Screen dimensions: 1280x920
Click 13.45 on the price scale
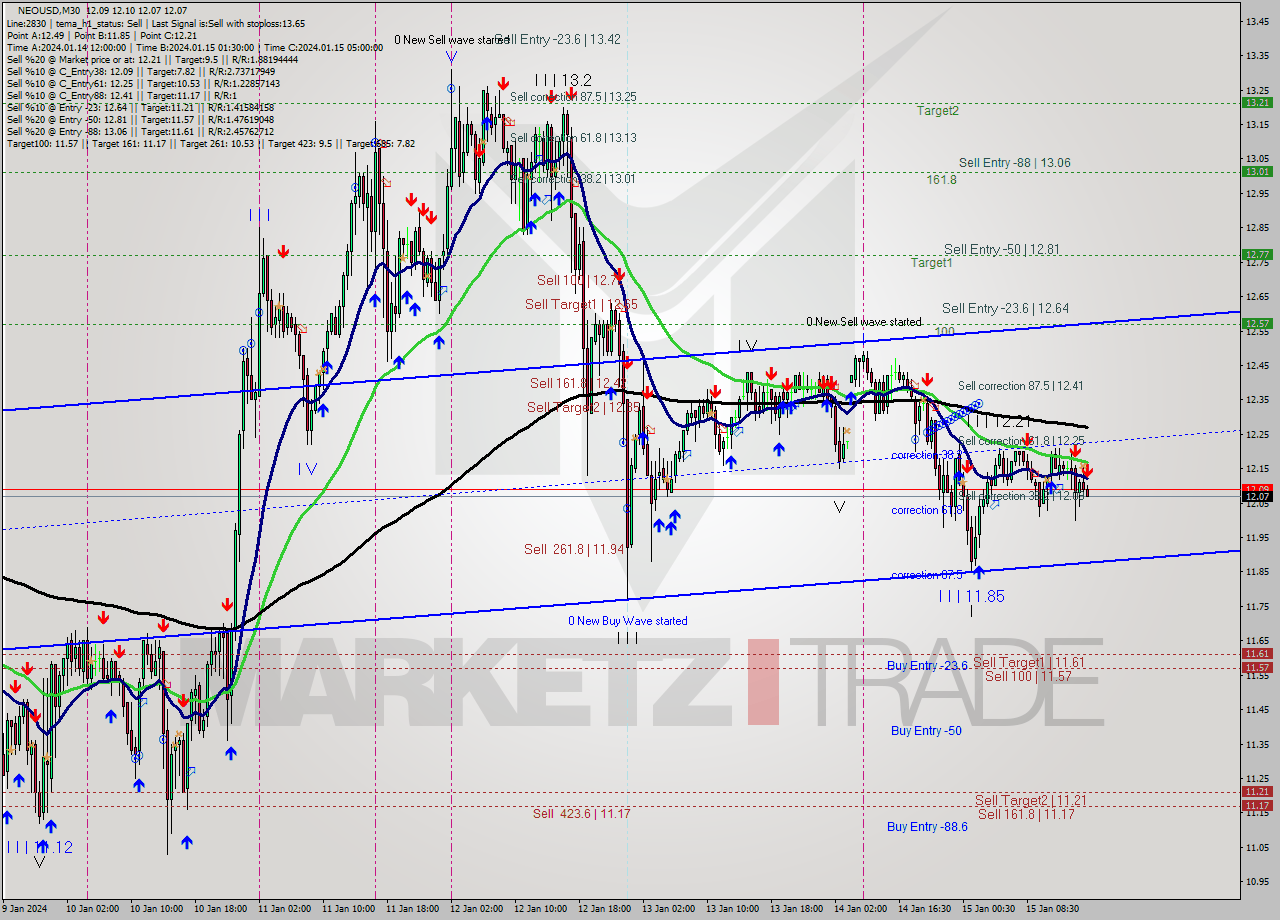tap(1255, 21)
